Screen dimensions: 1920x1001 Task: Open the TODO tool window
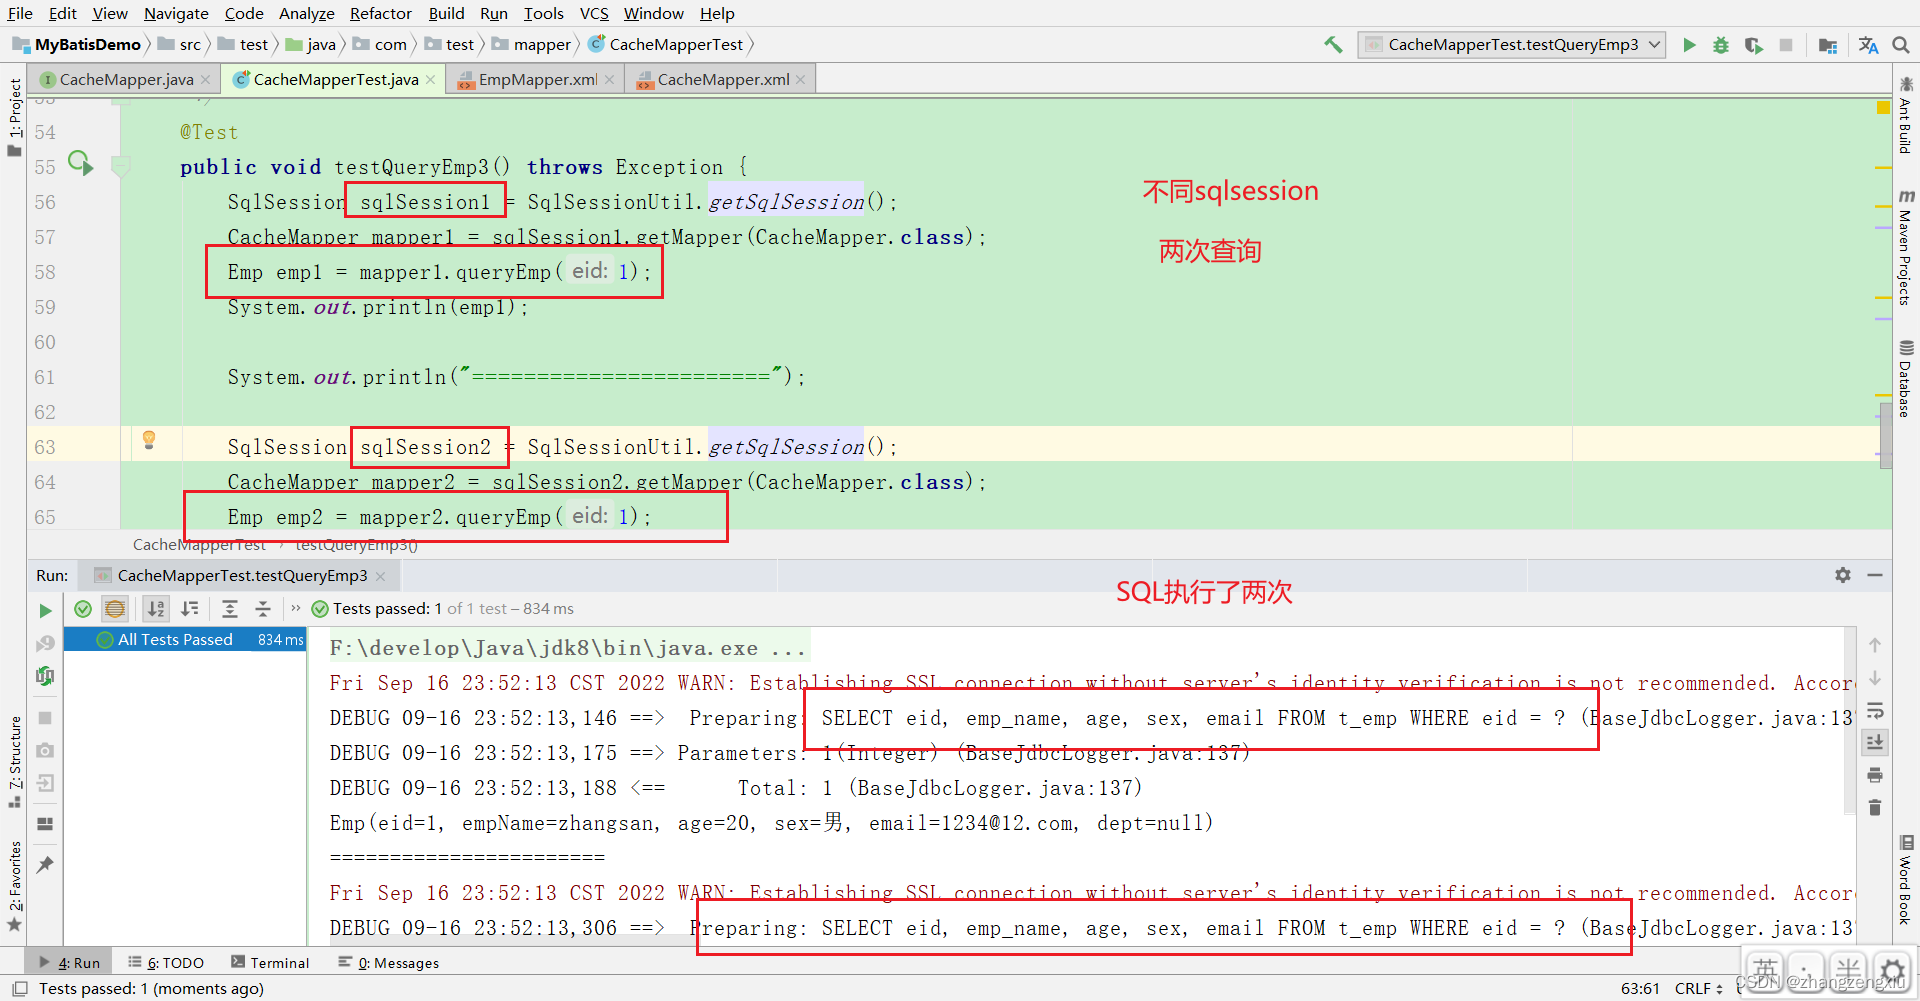tap(166, 962)
